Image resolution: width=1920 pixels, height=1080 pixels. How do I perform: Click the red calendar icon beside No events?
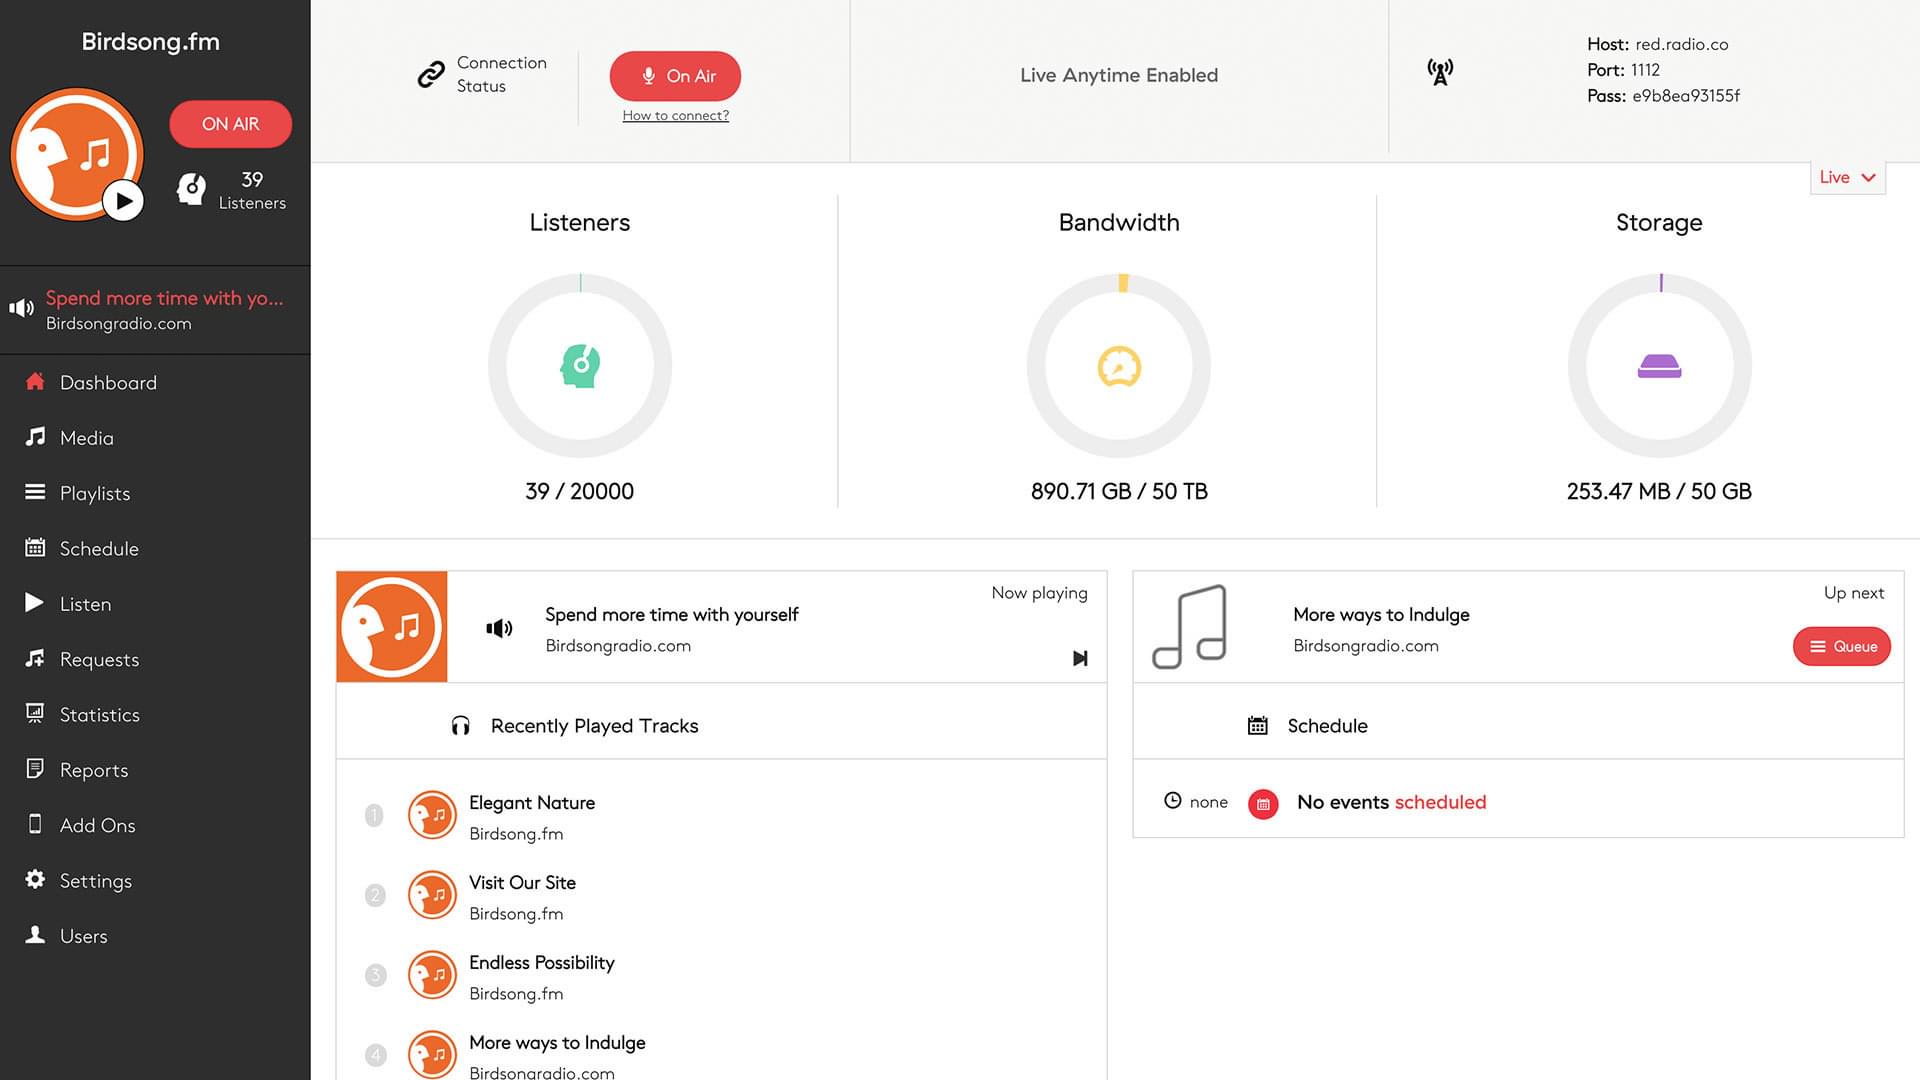tap(1263, 803)
